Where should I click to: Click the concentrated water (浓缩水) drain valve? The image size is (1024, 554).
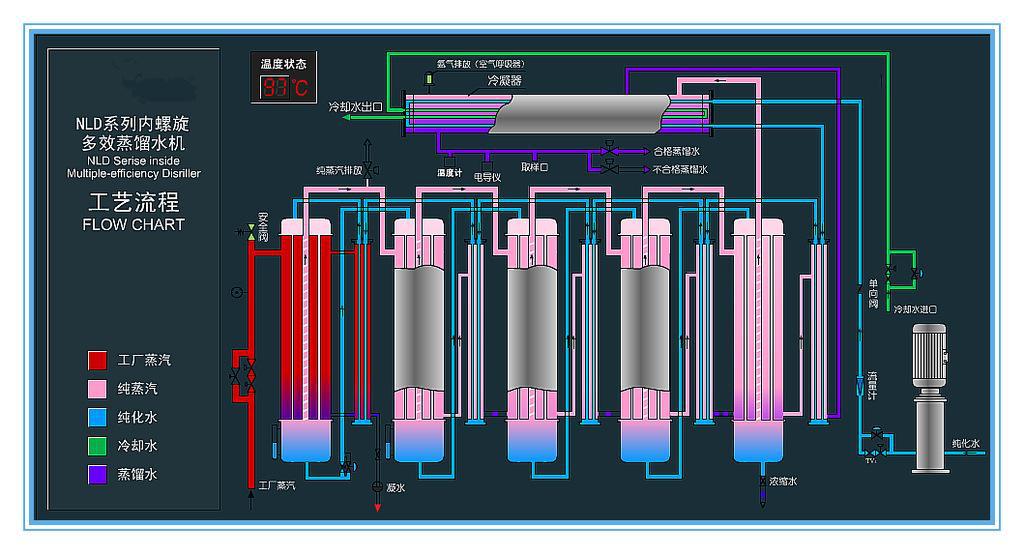(761, 482)
